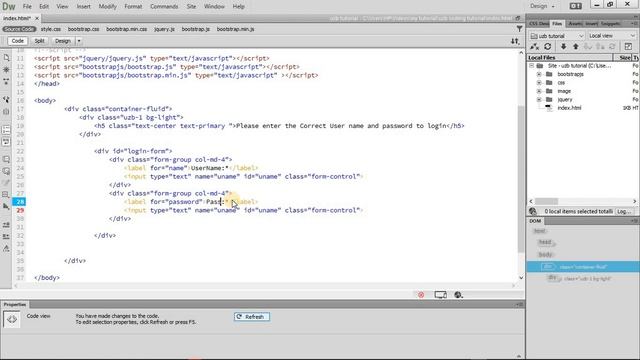640x360 pixels.
Task: Click the Get files down-arrow icon
Action: tap(563, 47)
